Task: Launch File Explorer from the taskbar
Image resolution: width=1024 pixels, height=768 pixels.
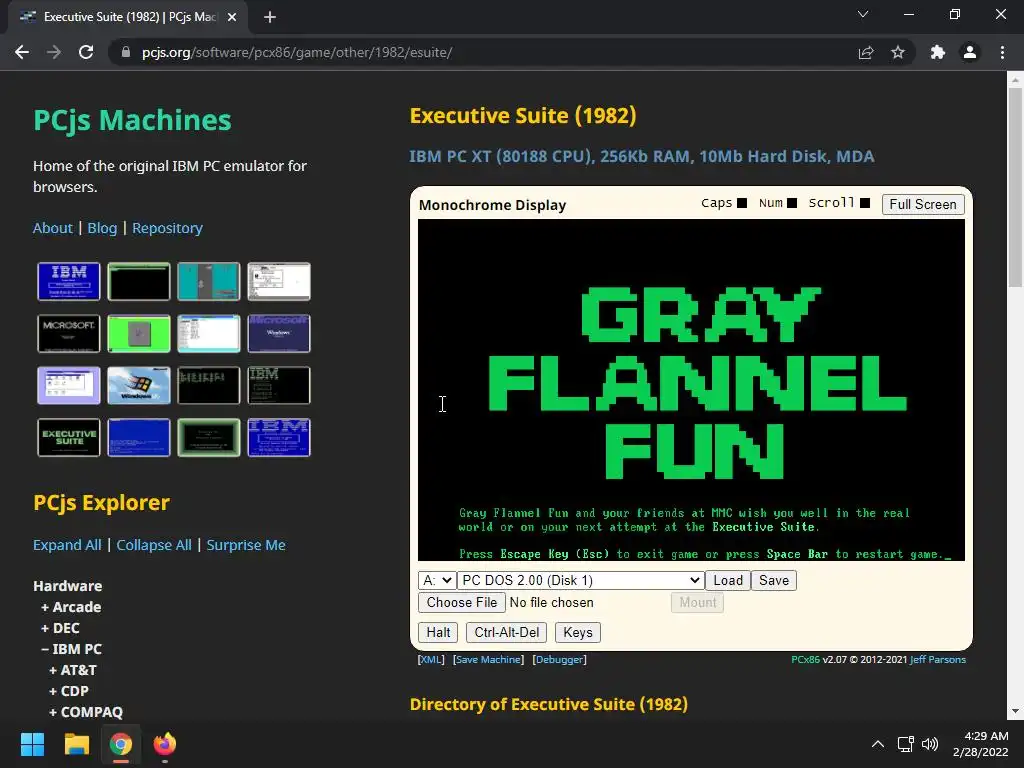Action: click(76, 744)
